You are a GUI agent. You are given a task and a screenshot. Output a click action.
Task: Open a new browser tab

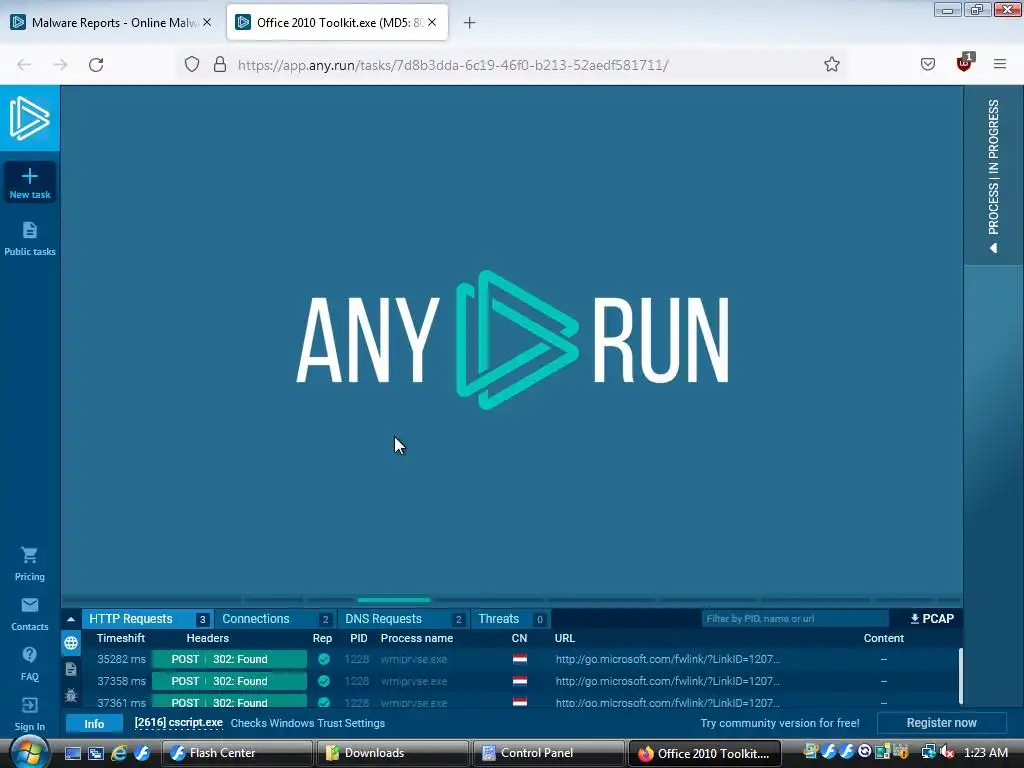(469, 23)
